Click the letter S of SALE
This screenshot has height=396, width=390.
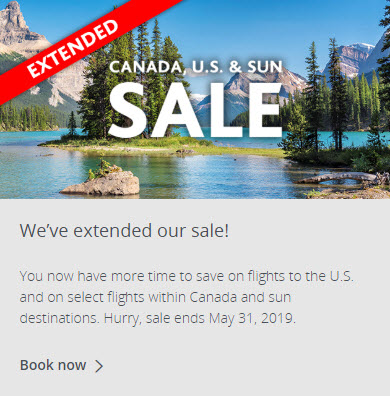128,110
